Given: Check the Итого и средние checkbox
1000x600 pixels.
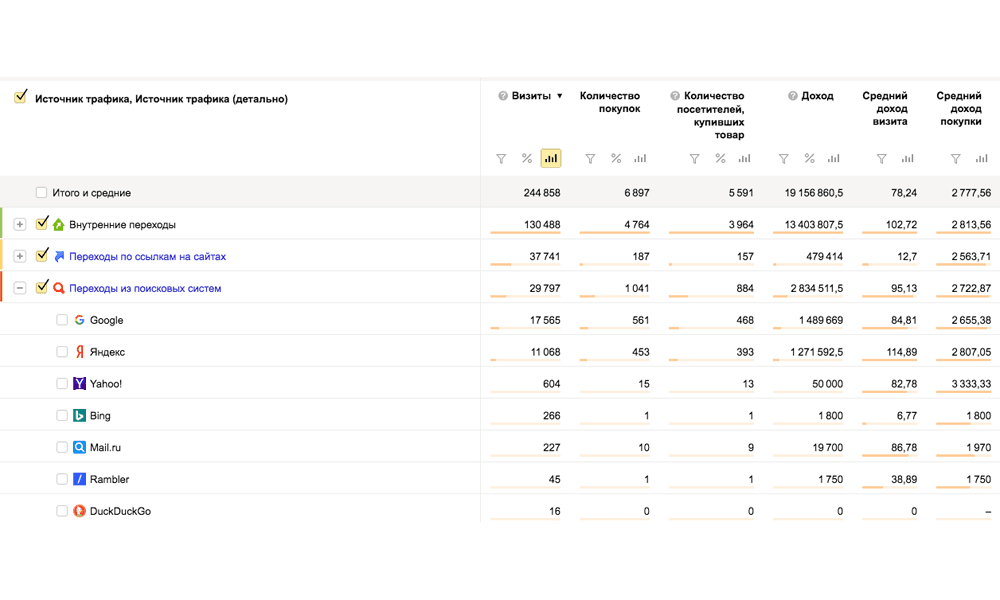Looking at the screenshot, I should click(x=41, y=192).
